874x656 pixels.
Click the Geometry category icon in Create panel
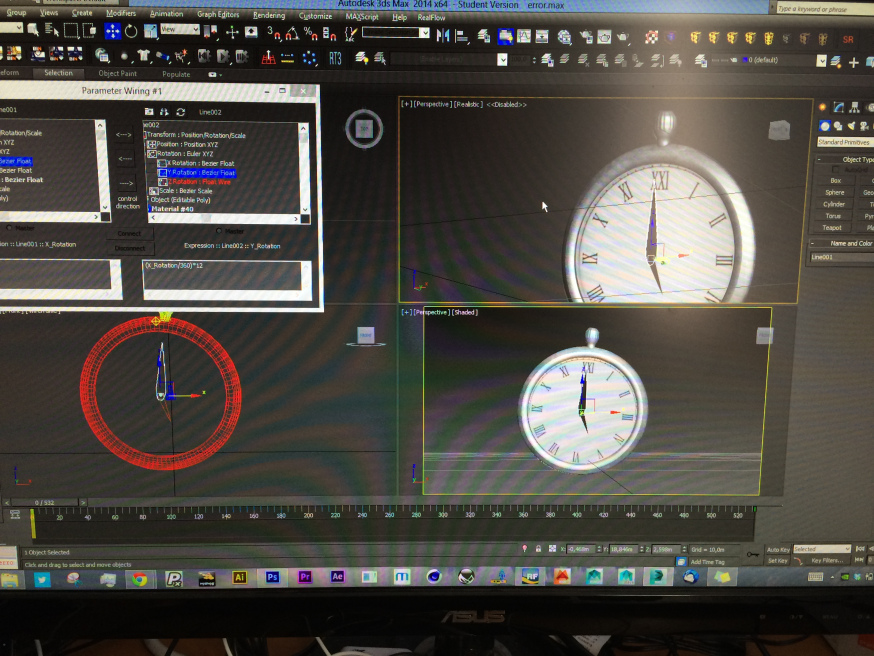(825, 126)
